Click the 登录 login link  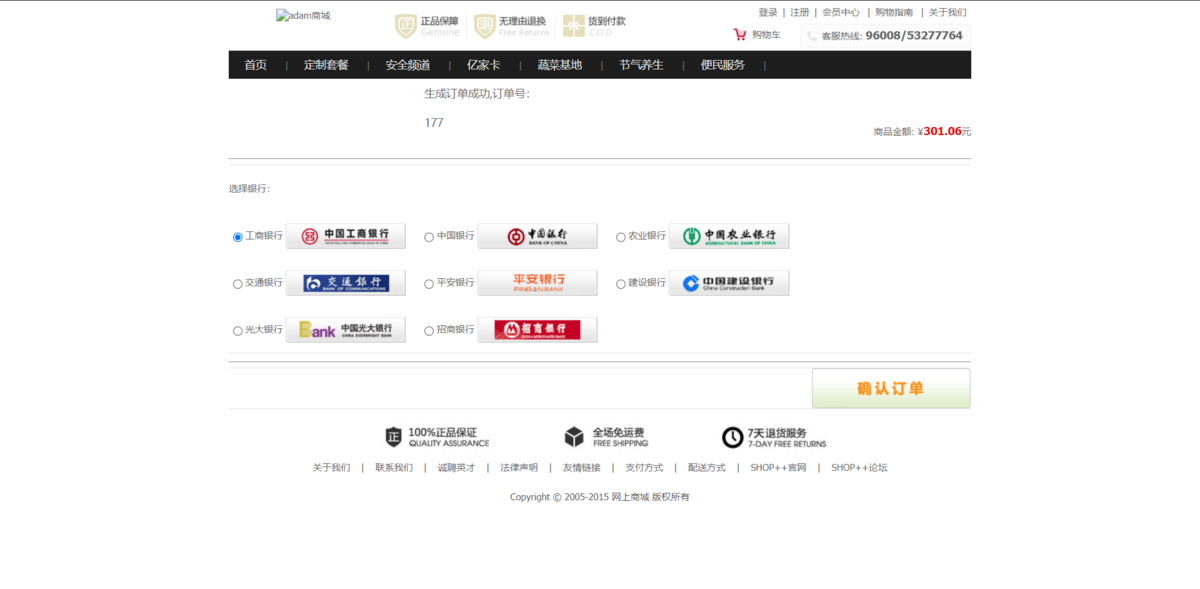point(768,13)
